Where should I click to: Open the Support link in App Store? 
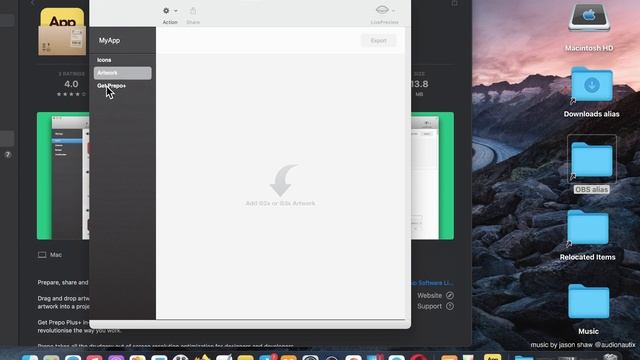[429, 306]
